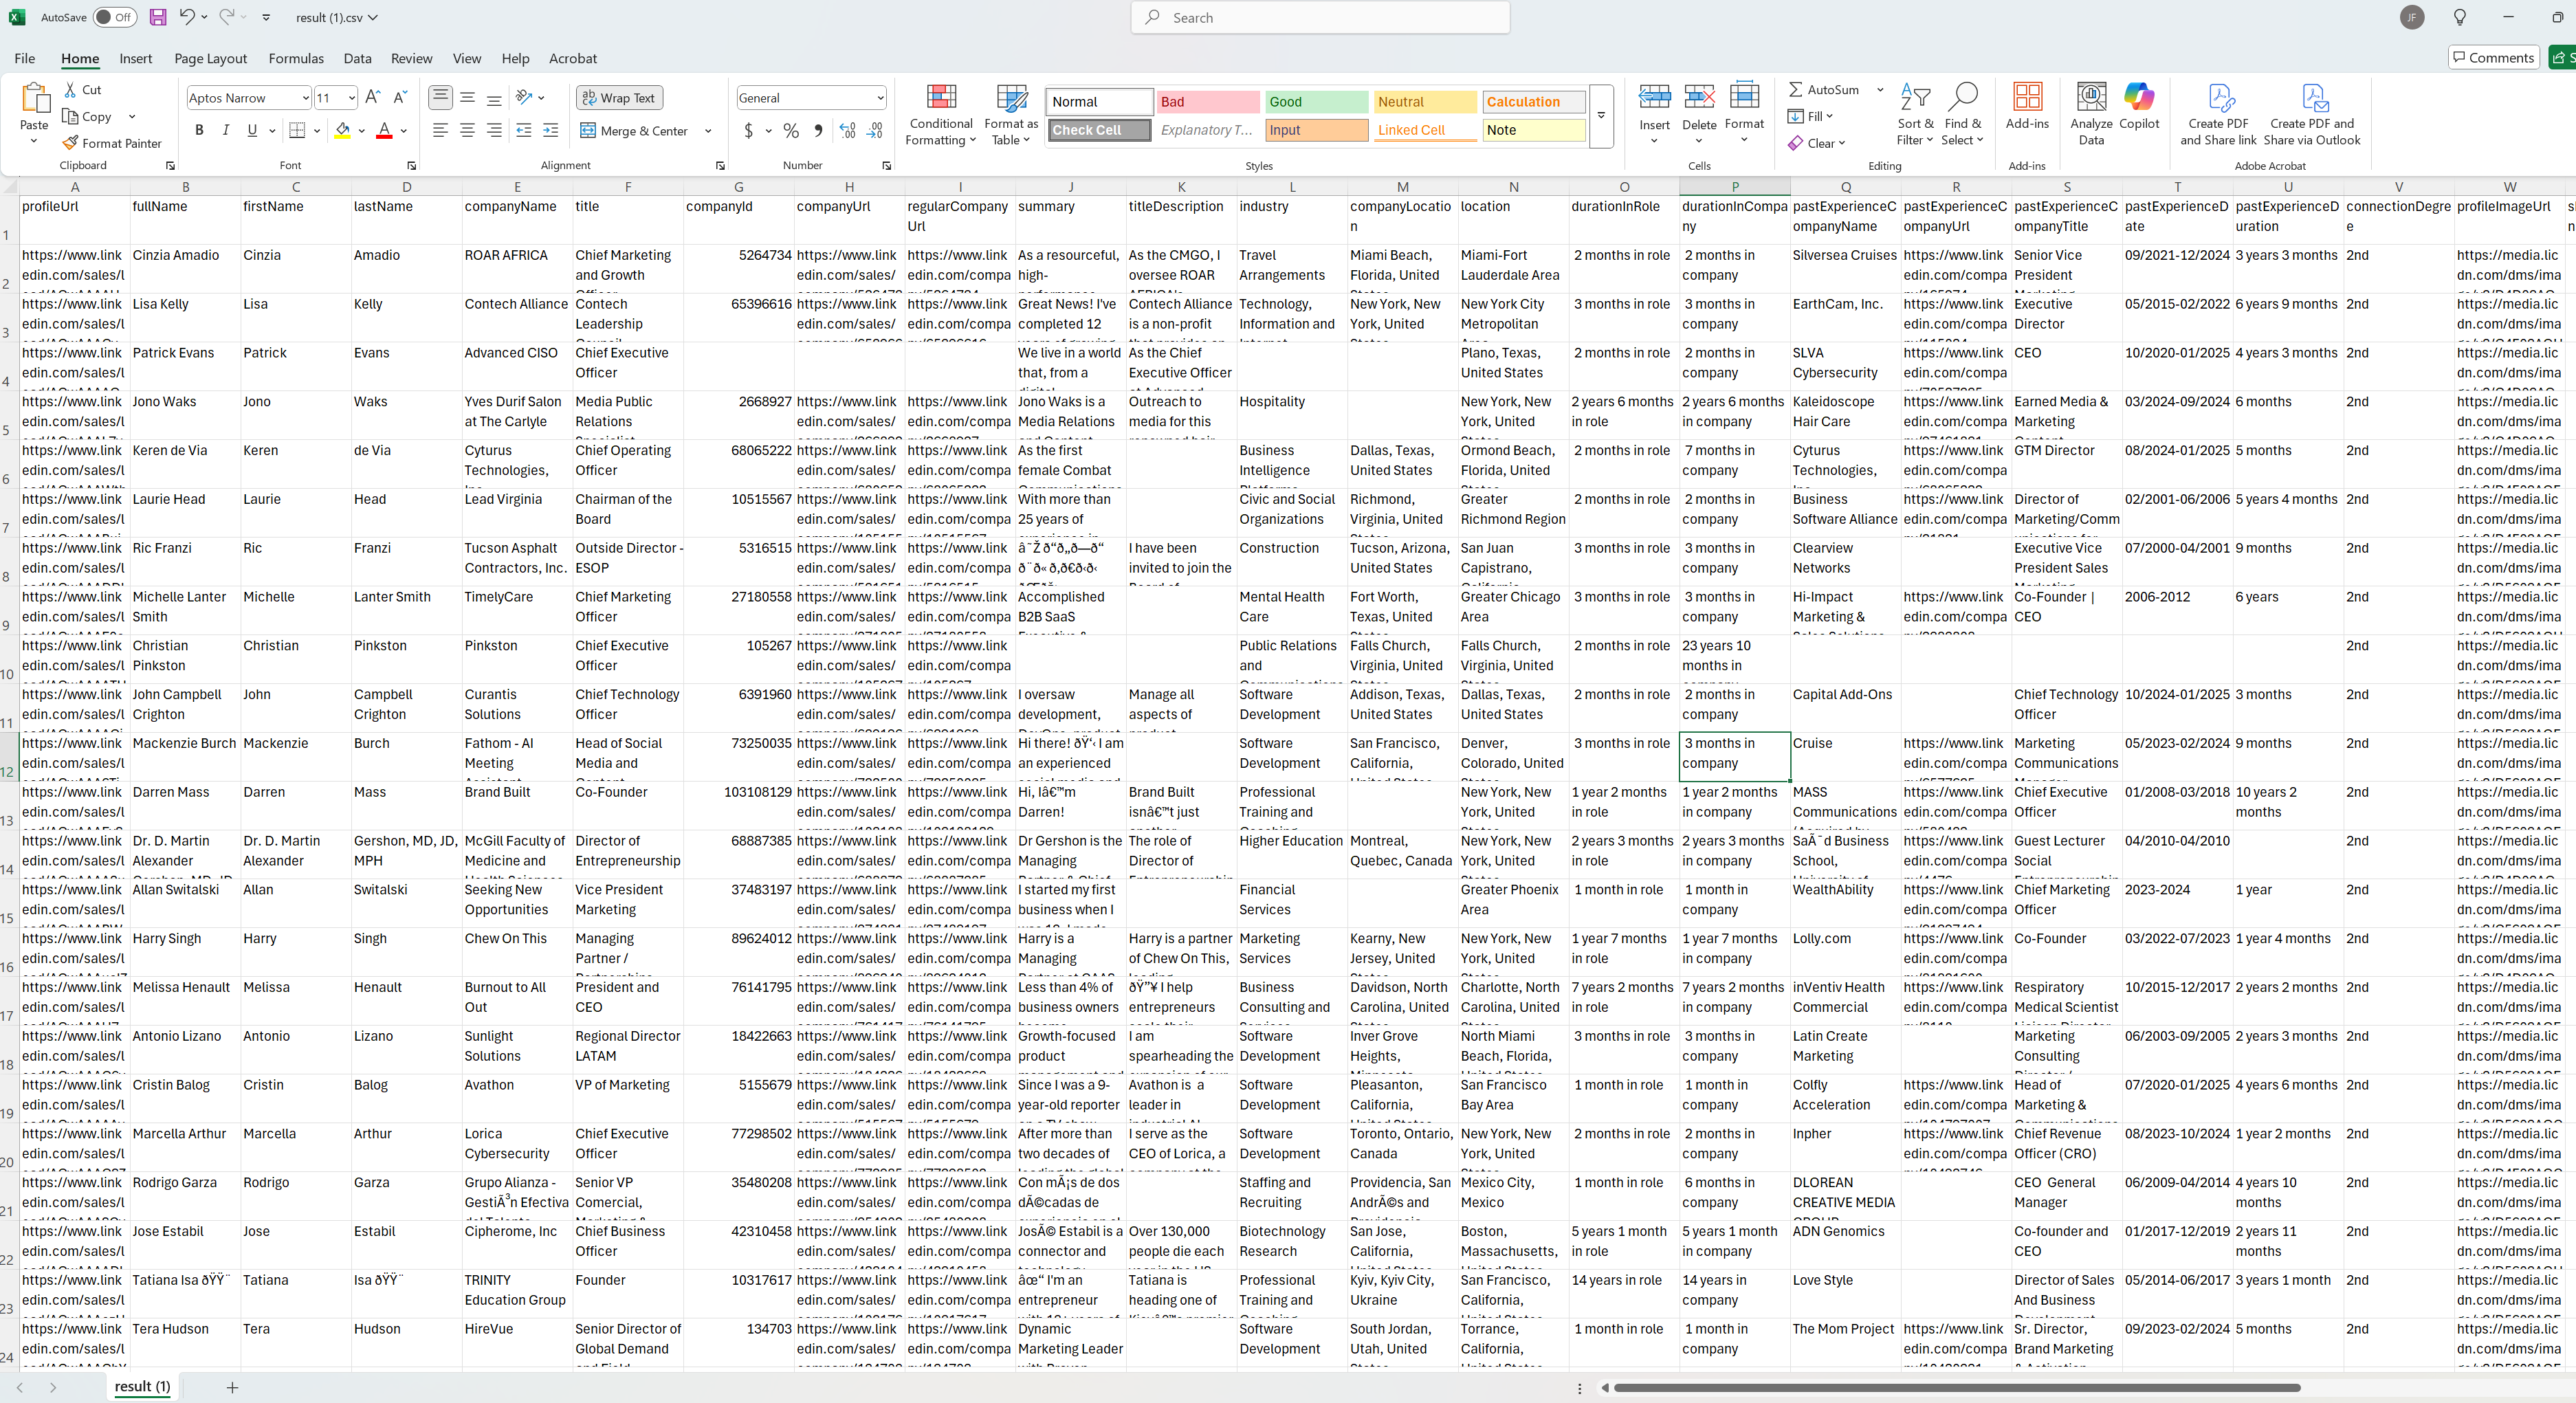Expand the cell Styles gallery
The width and height of the screenshot is (2576, 1403).
click(1601, 115)
